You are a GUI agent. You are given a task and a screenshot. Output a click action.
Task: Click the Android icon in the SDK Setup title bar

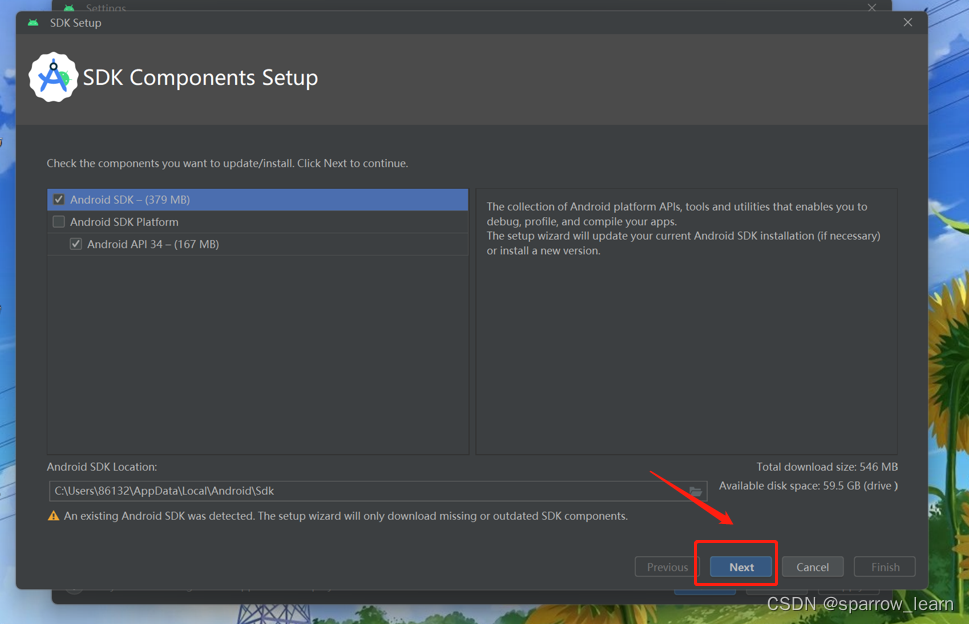click(33, 23)
